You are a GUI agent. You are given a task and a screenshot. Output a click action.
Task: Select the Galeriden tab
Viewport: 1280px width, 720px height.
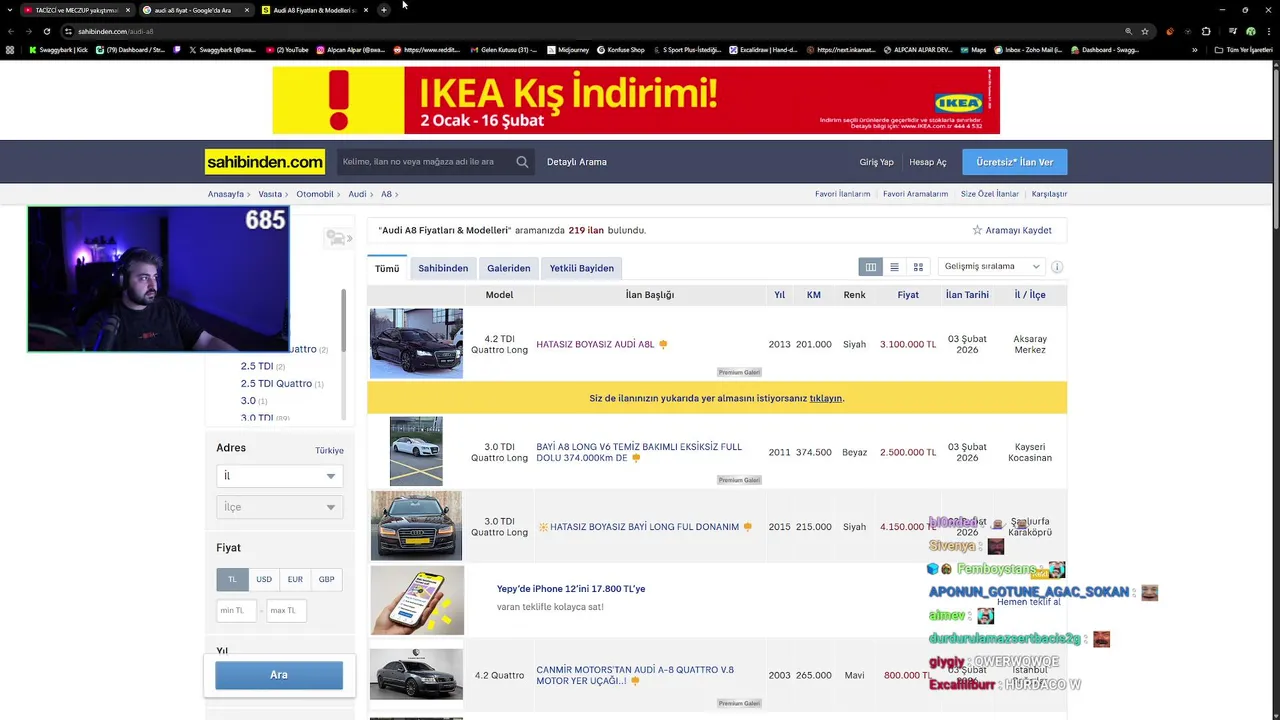coord(509,268)
